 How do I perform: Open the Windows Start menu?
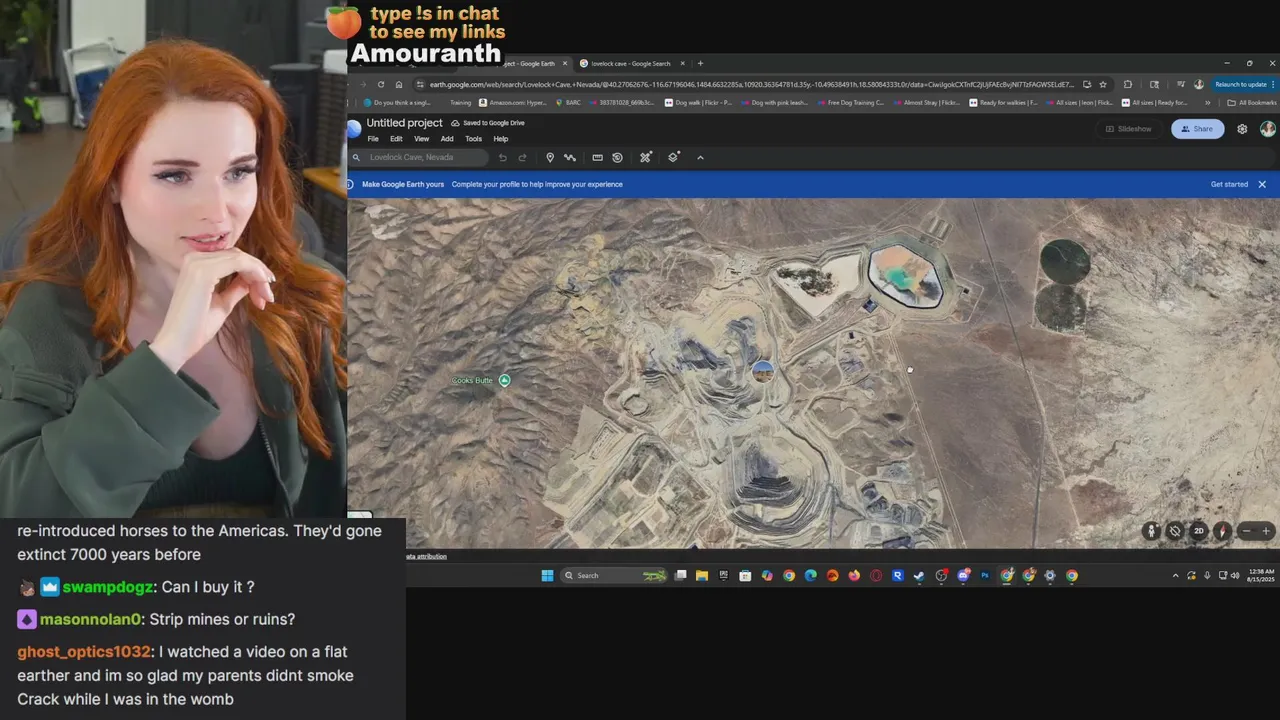pyautogui.click(x=547, y=575)
